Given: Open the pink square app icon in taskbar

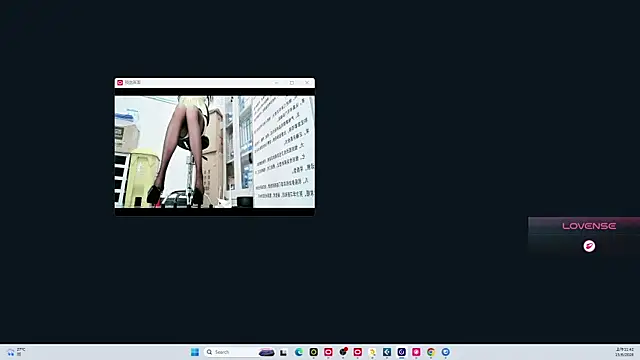Looking at the screenshot, I should pos(416,352).
